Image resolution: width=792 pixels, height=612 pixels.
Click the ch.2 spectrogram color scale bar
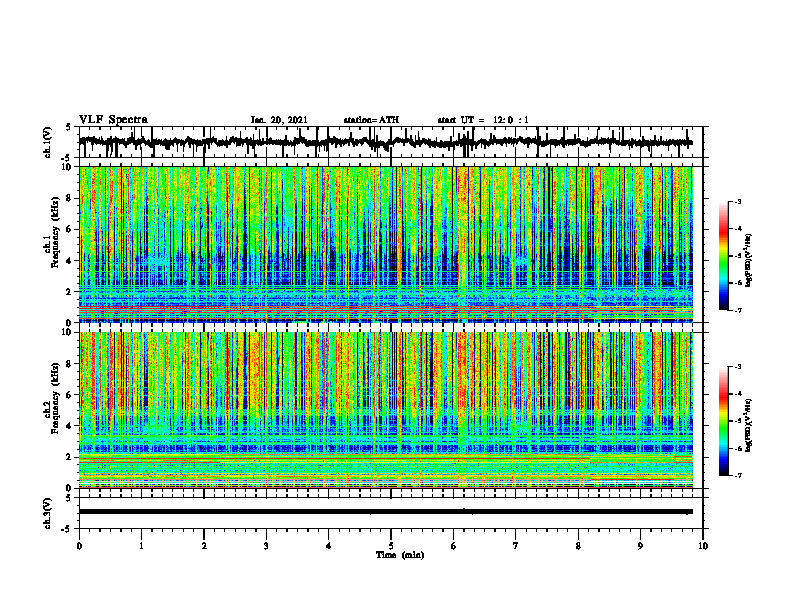723,421
